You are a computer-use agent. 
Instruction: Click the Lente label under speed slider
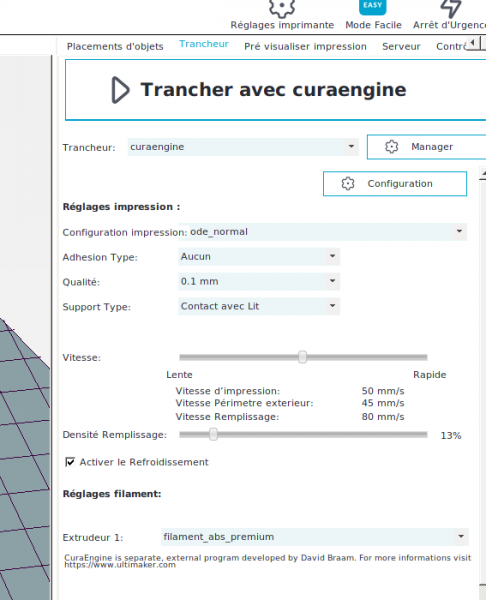point(179,375)
